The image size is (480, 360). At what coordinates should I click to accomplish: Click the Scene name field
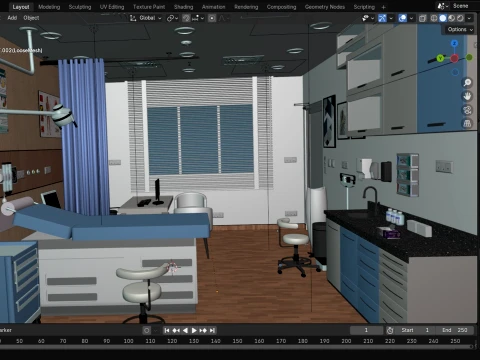[x=464, y=6]
